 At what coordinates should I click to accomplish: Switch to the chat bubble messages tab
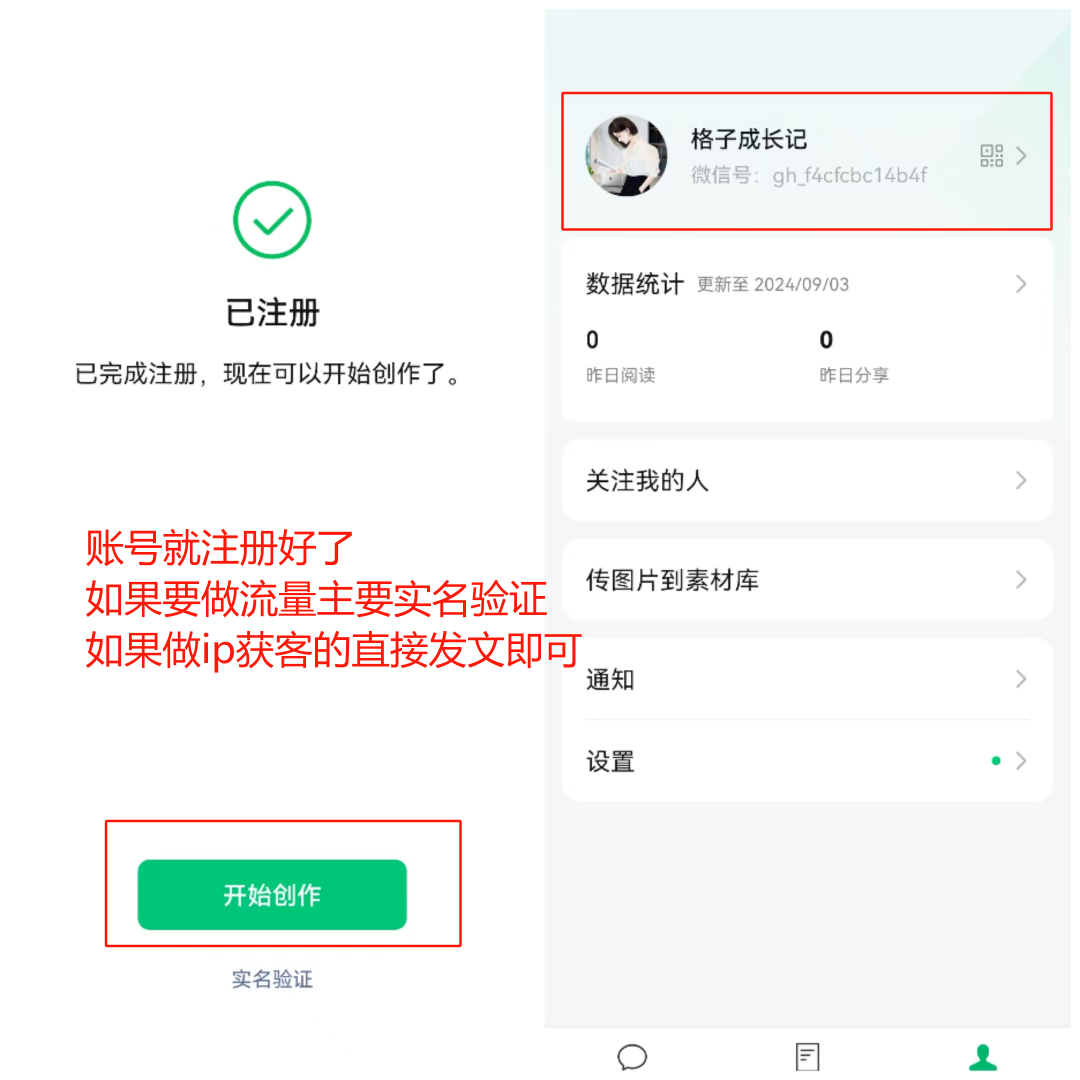(x=632, y=1057)
